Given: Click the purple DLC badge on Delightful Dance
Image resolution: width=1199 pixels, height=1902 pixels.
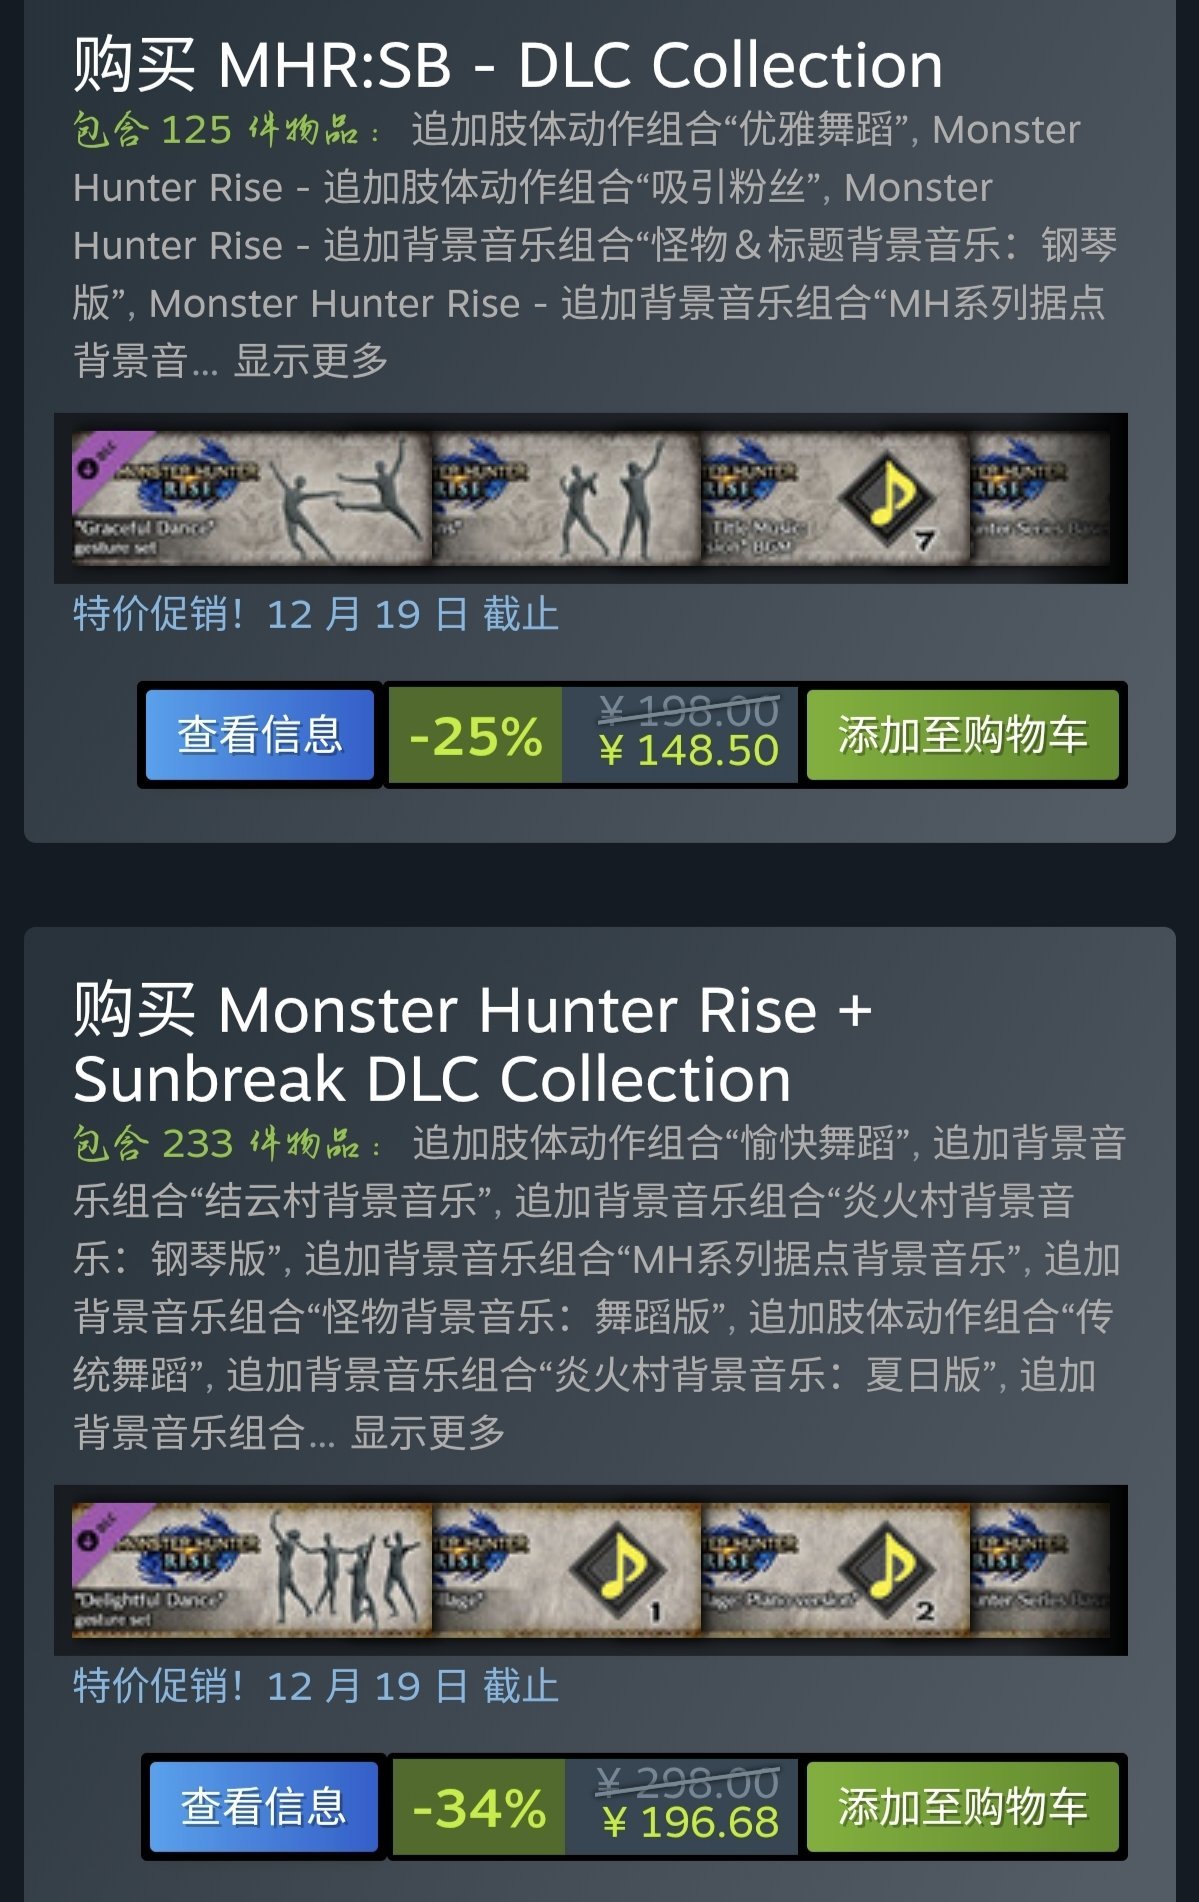Looking at the screenshot, I should tap(100, 1530).
